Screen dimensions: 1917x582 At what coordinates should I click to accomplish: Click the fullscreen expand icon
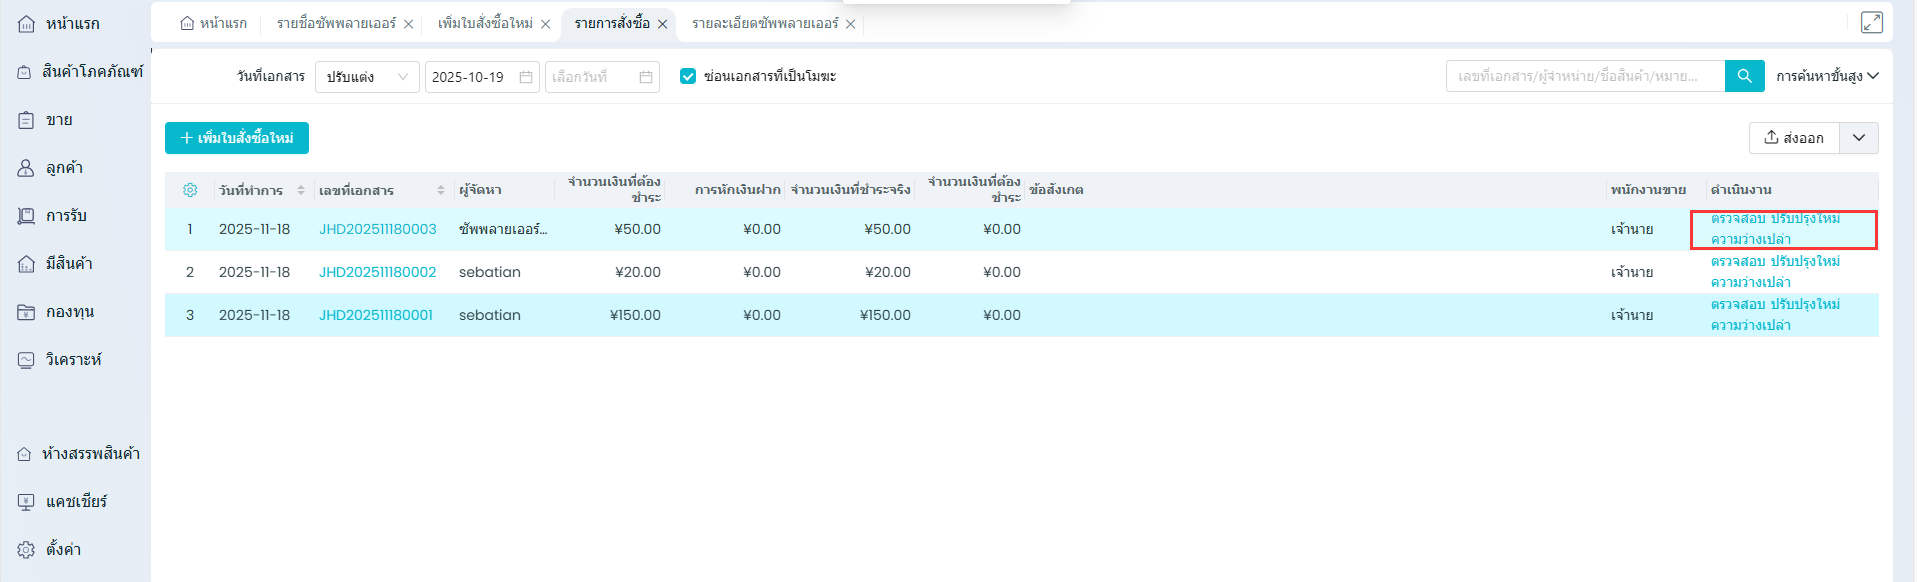(1871, 23)
